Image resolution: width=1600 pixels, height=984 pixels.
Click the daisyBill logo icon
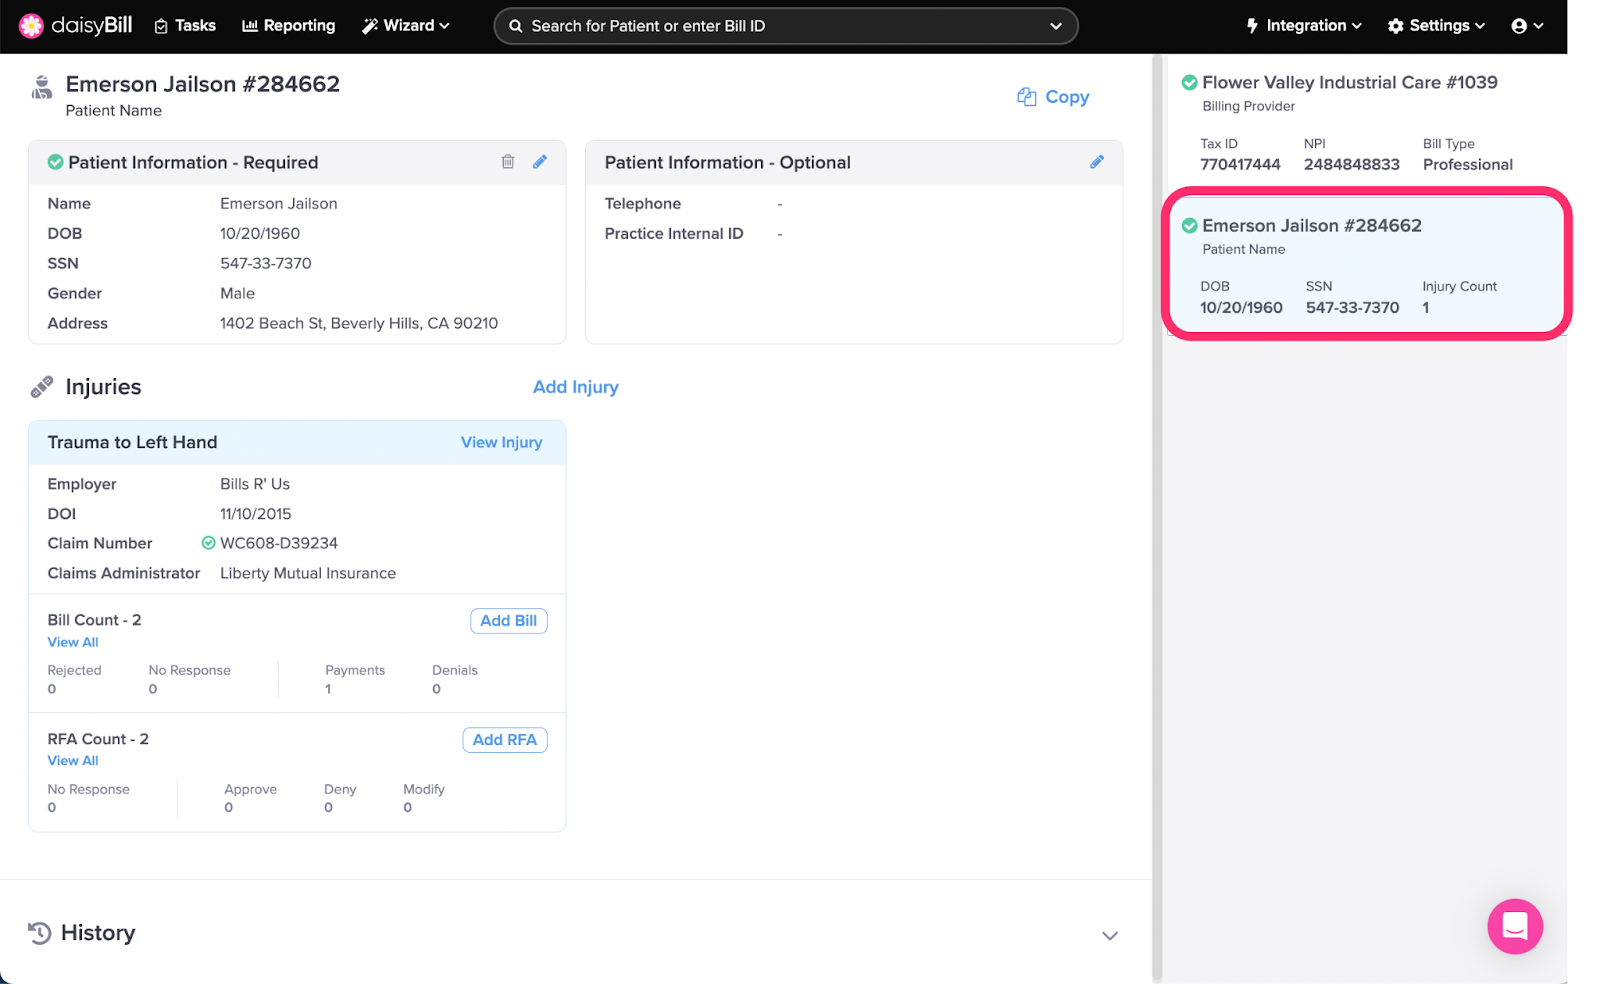tap(32, 26)
